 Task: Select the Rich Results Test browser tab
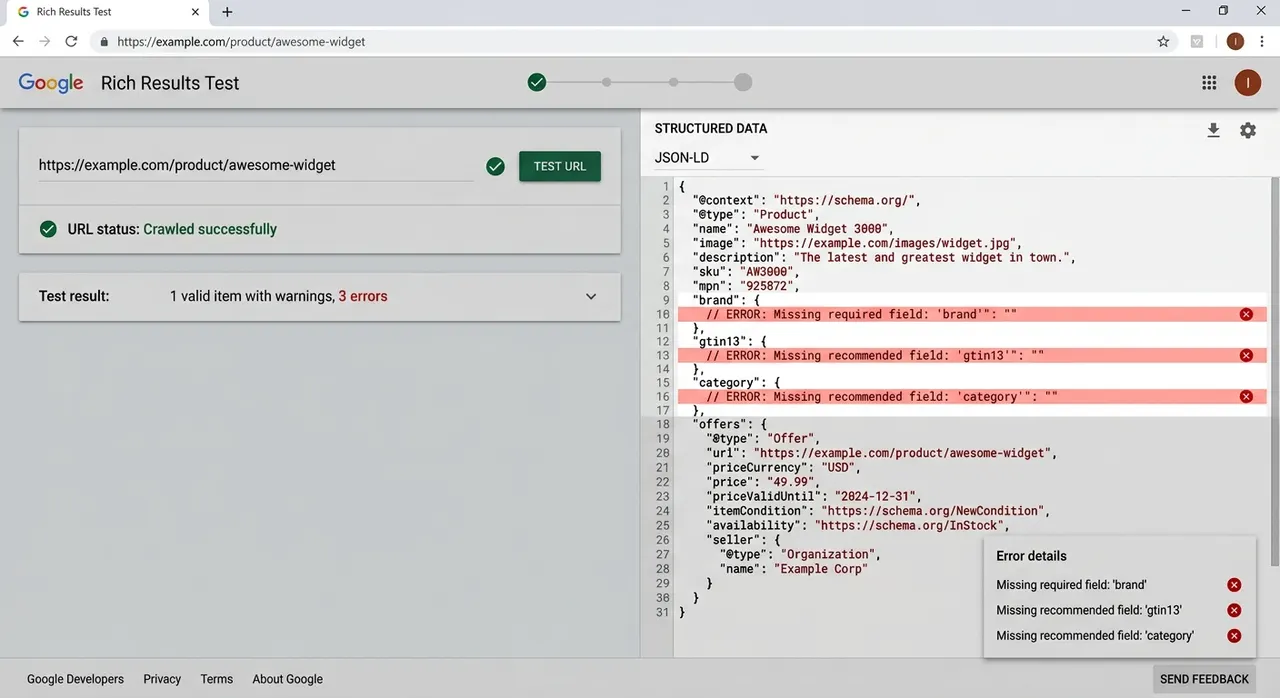pyautogui.click(x=110, y=12)
